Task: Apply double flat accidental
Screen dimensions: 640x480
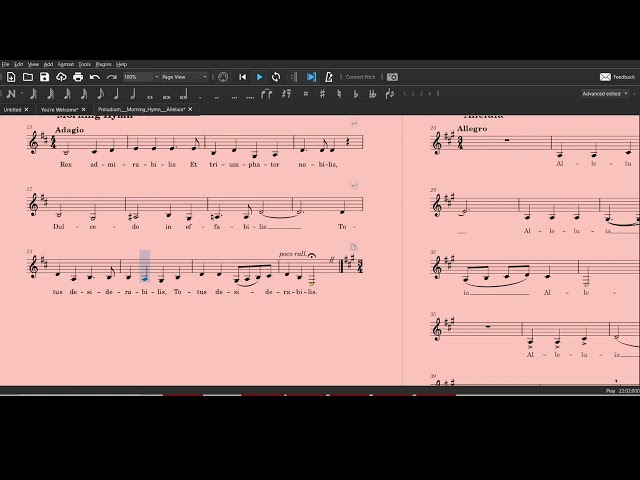Action: point(372,94)
